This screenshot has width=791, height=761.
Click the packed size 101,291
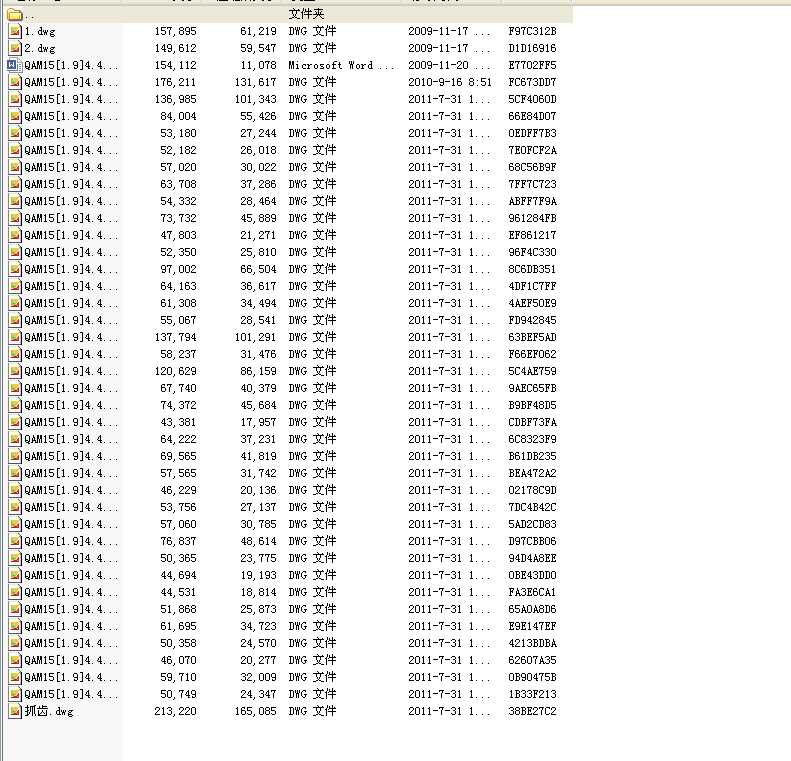pyautogui.click(x=255, y=337)
